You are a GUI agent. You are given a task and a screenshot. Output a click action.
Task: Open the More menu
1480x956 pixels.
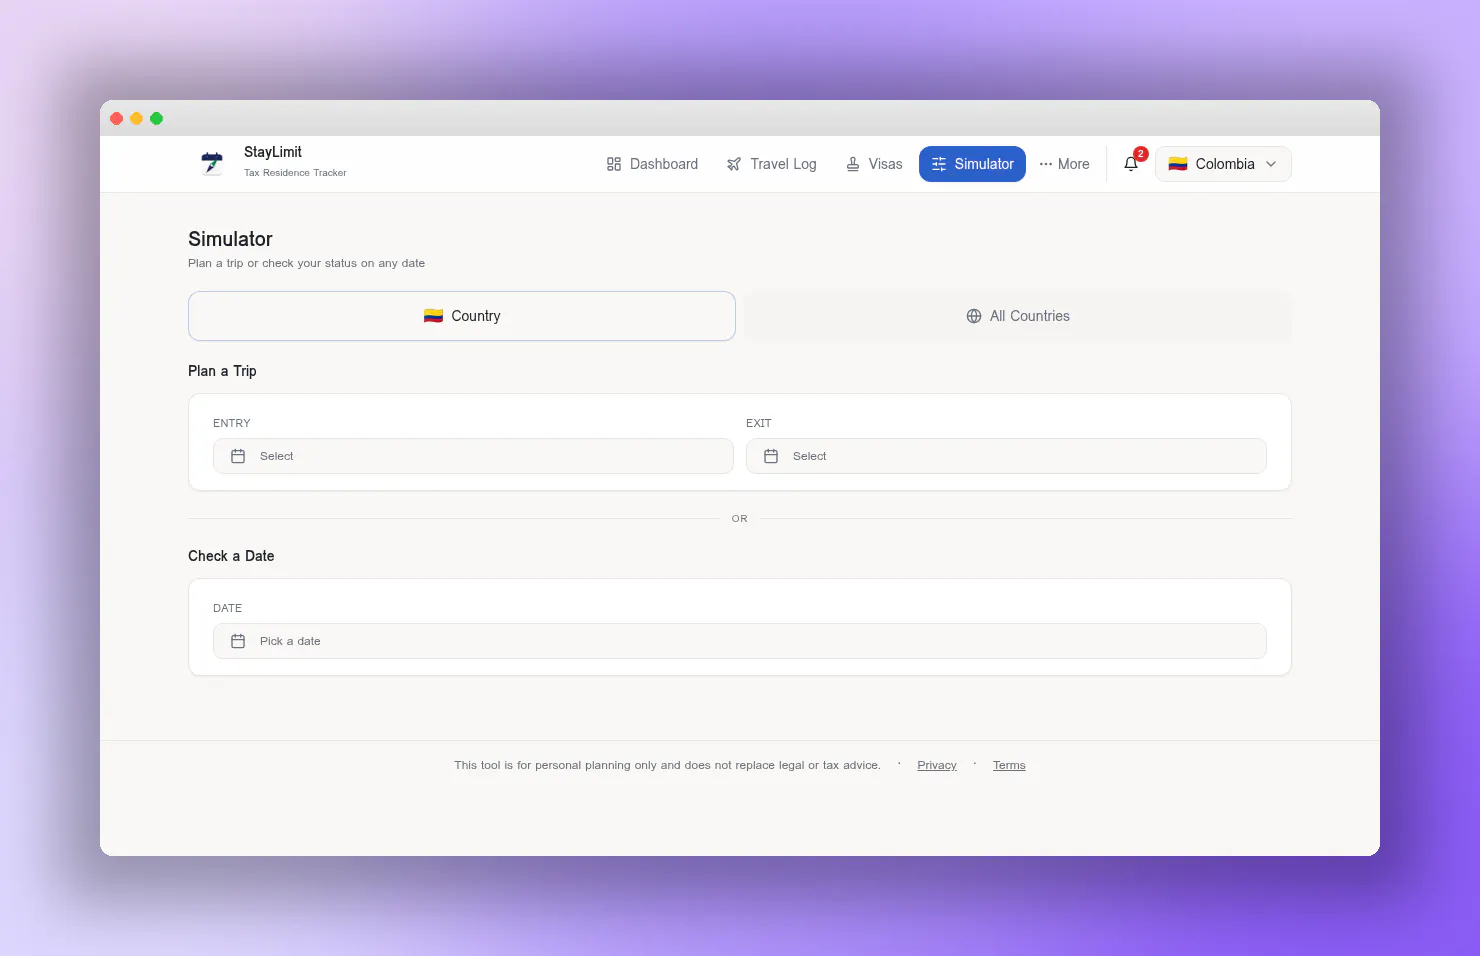pyautogui.click(x=1064, y=164)
